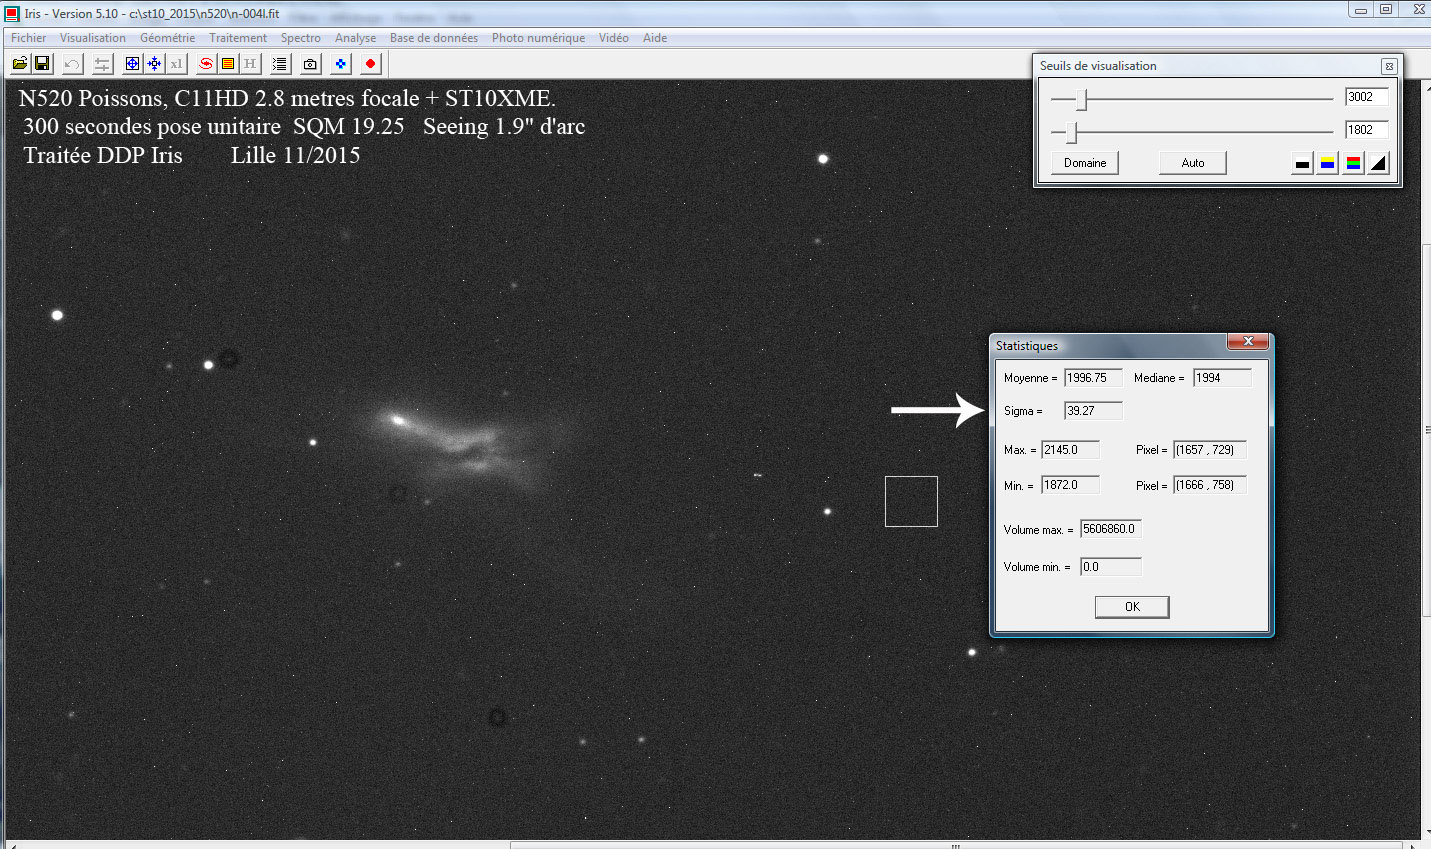
Task: Click the Open file folder icon
Action: [x=20, y=64]
